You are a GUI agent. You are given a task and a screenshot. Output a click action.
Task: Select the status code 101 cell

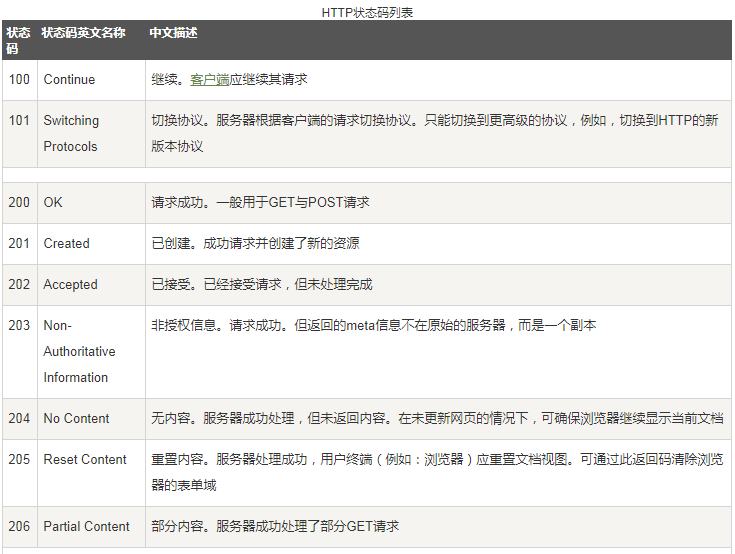(20, 134)
